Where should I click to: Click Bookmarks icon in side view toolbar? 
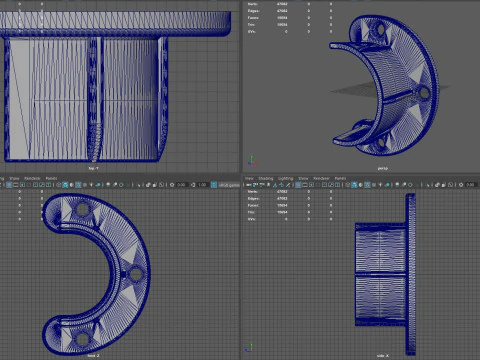268,185
